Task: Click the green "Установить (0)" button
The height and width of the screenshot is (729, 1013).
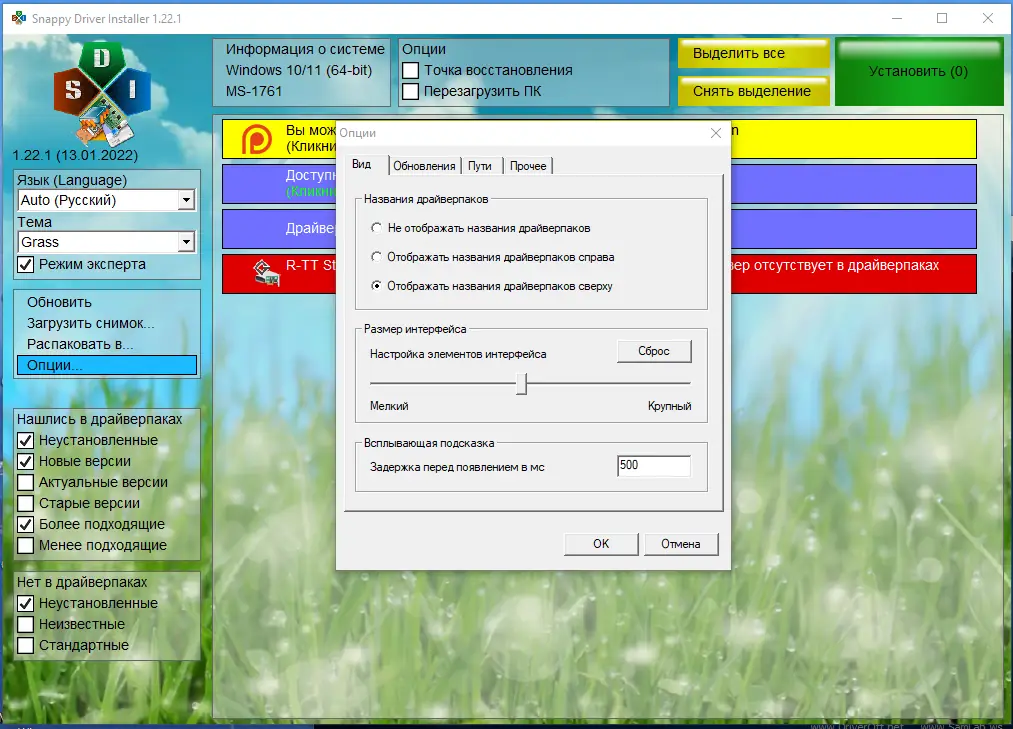Action: pos(918,71)
